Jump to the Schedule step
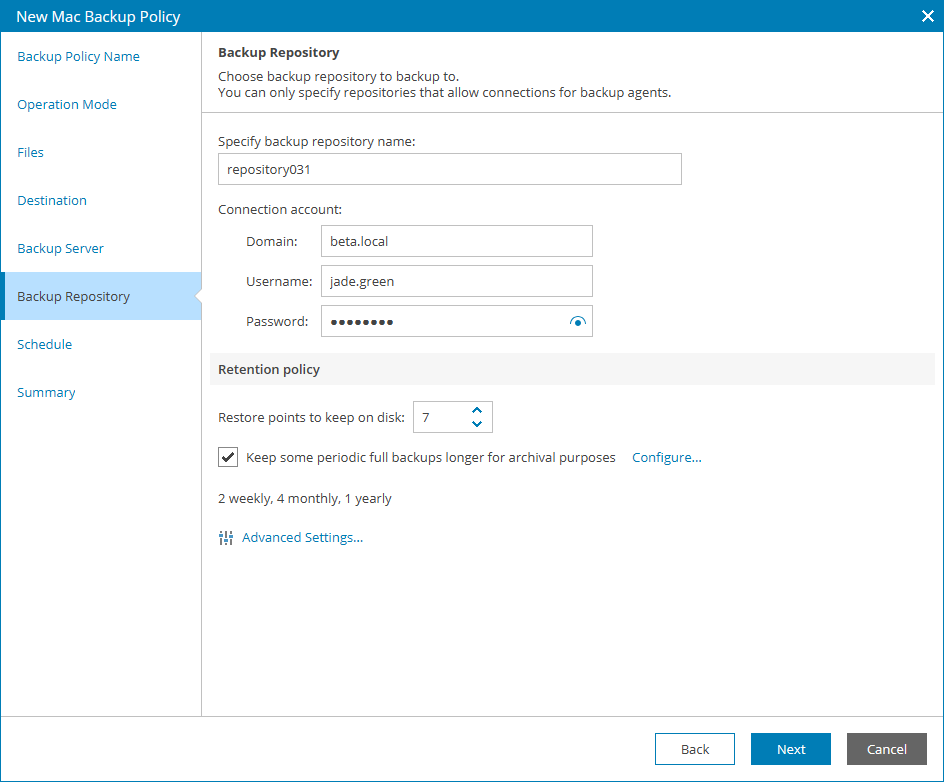 pos(45,345)
